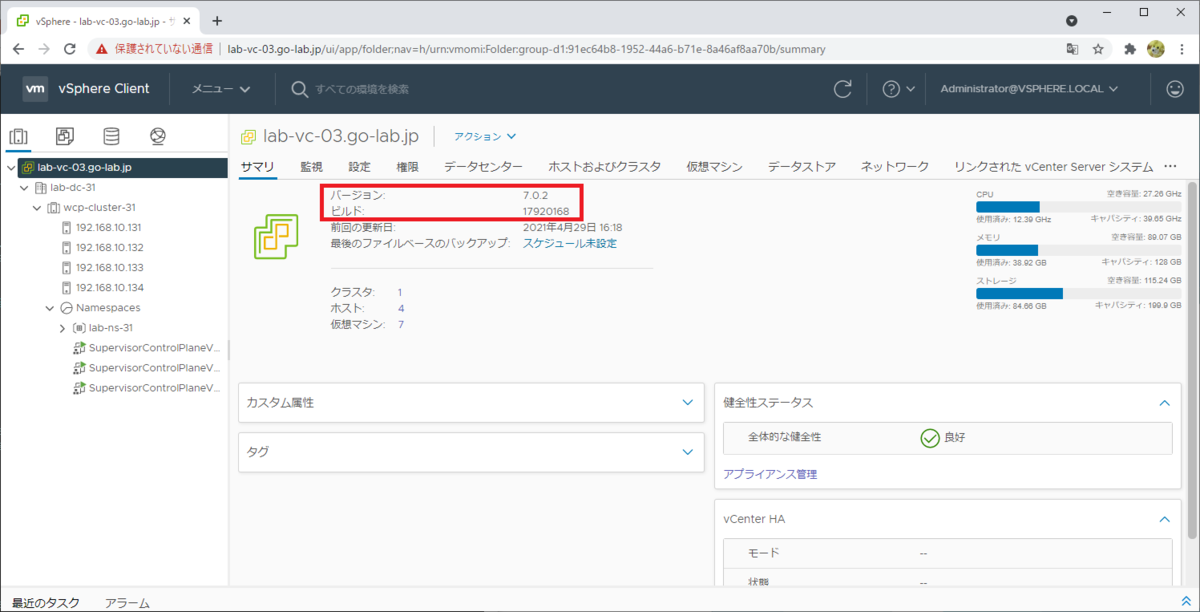Switch to the ネットワーク tab
The width and height of the screenshot is (1200, 612).
[895, 167]
